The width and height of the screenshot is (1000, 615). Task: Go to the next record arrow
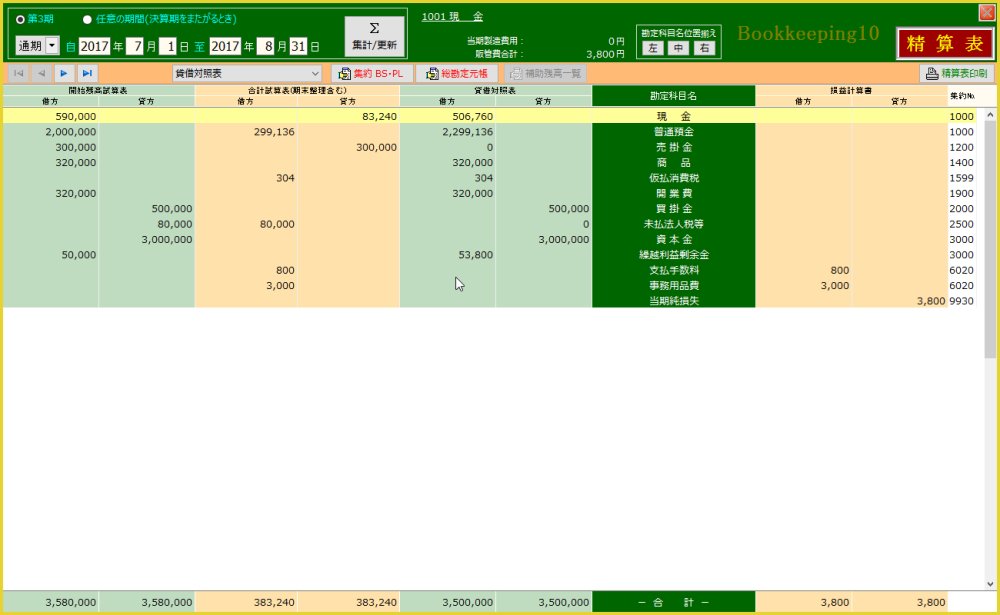[x=64, y=73]
